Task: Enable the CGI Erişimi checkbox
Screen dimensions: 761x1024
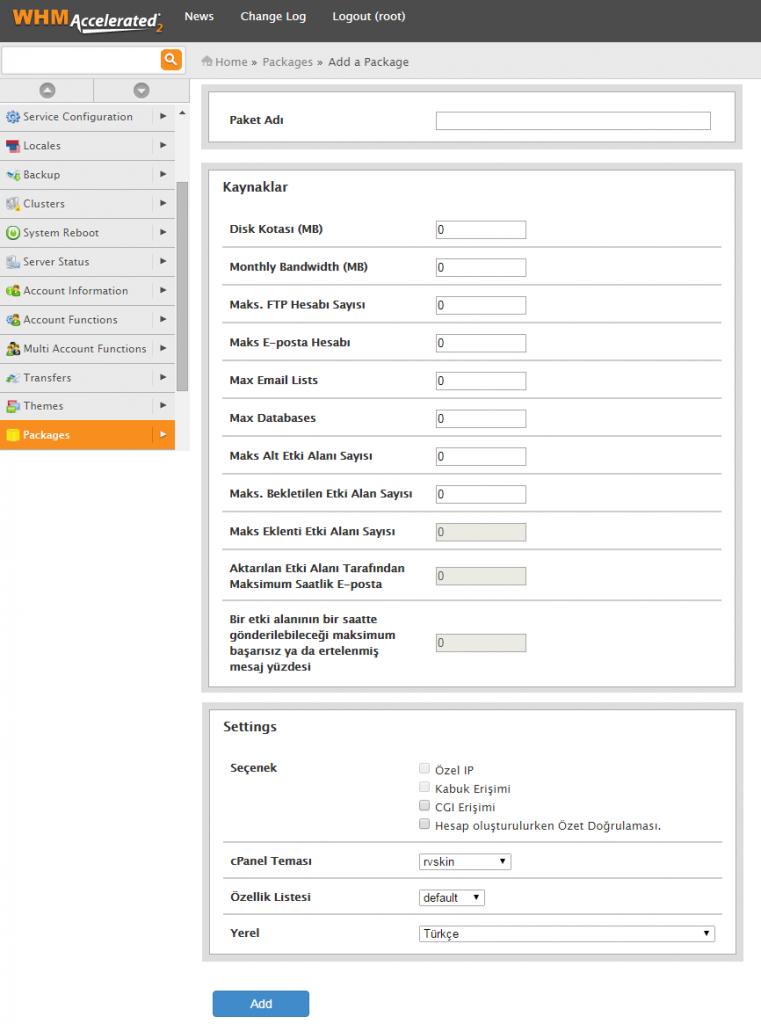Action: [425, 806]
